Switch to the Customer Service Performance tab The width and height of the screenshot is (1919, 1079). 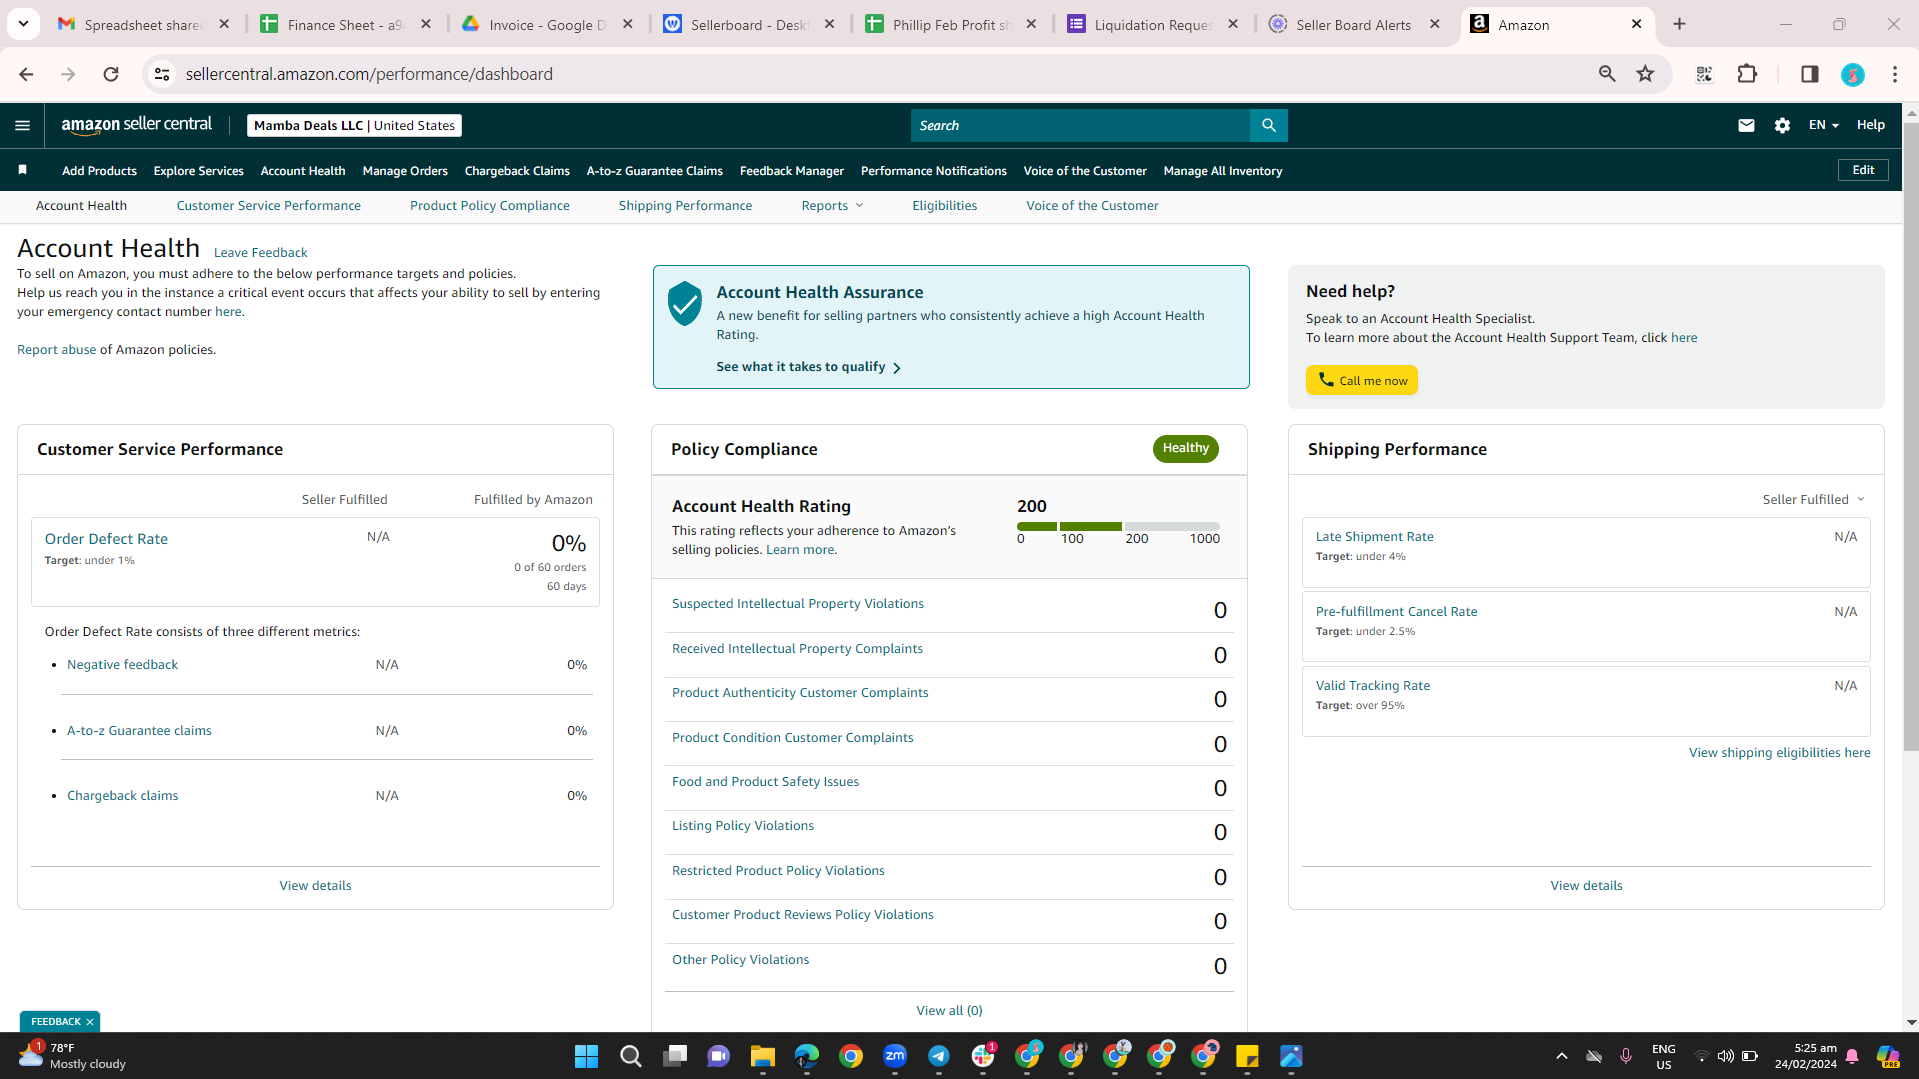coord(268,206)
